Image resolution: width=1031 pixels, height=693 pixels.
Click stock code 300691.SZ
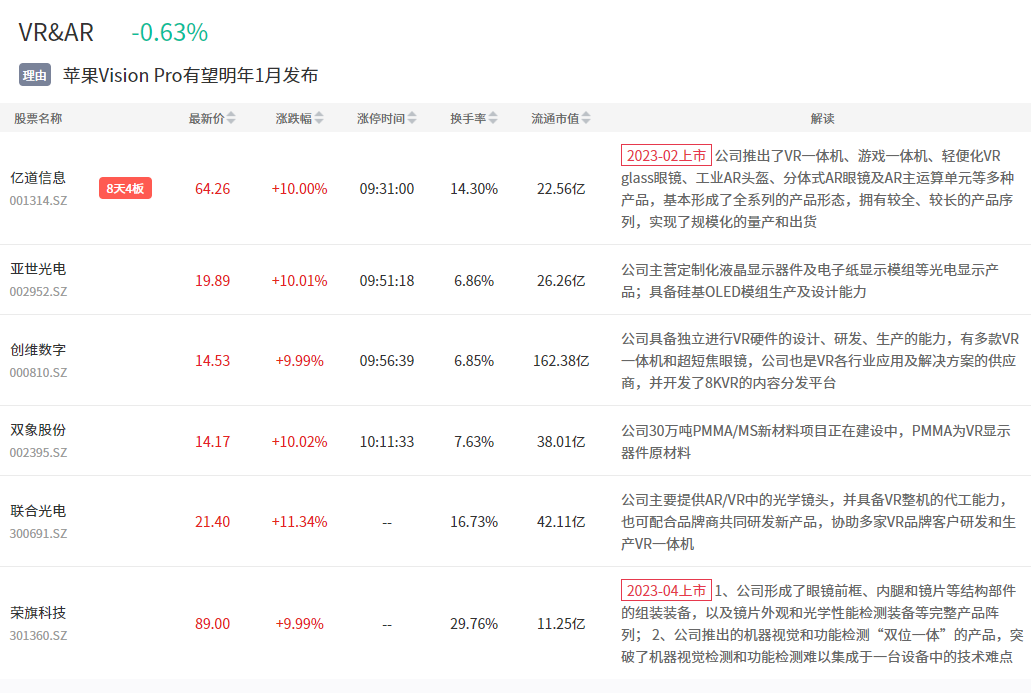[x=38, y=533]
